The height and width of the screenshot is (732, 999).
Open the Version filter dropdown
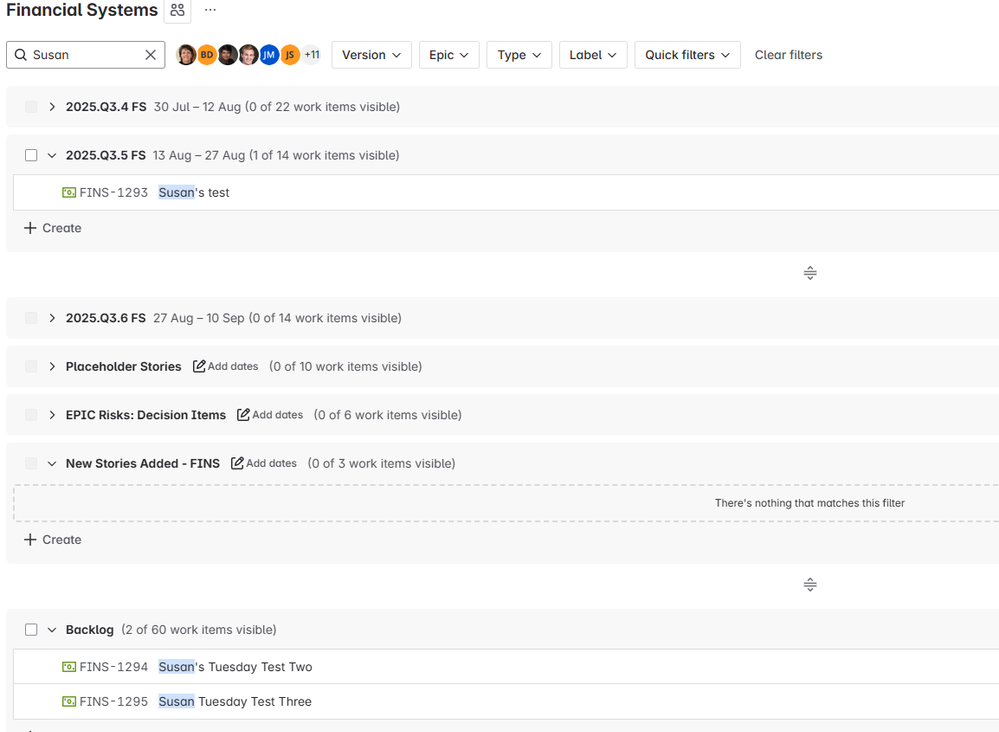(371, 55)
